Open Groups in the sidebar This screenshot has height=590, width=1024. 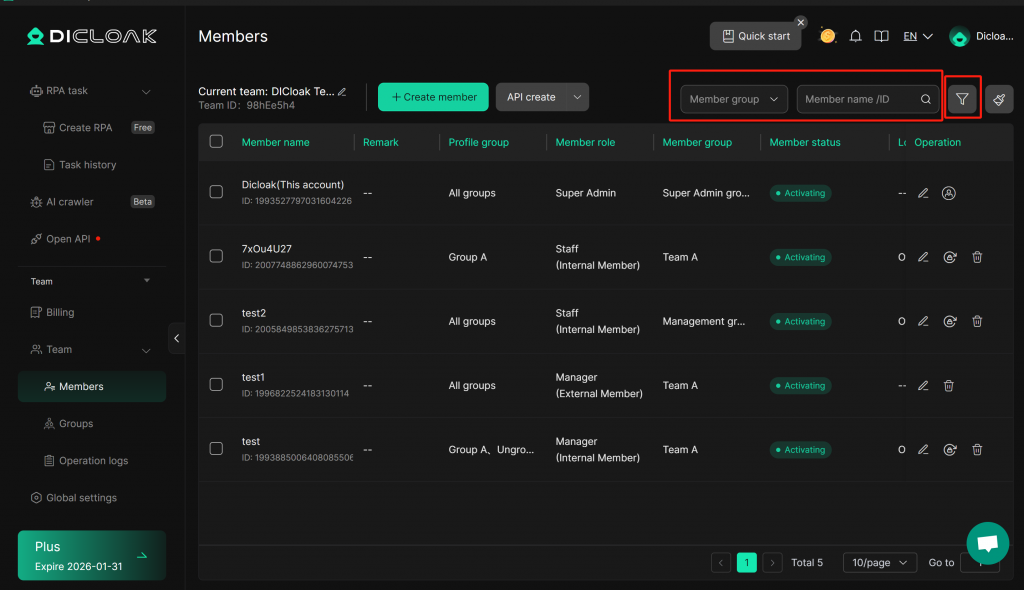[76, 424]
